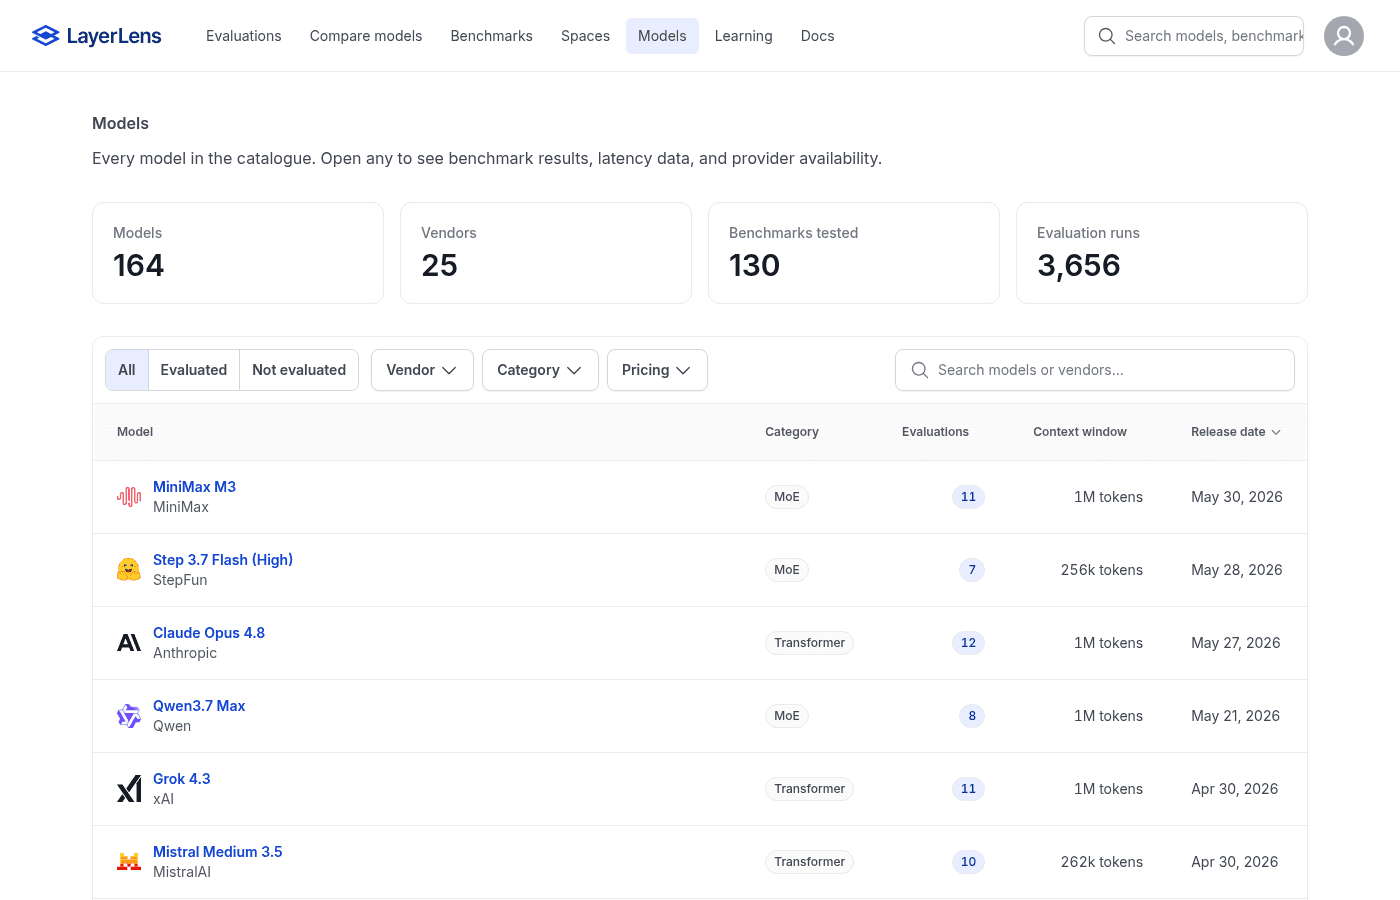Open the Claude Opus 4.8 model link
Viewport: 1400px width, 900px height.
click(209, 633)
